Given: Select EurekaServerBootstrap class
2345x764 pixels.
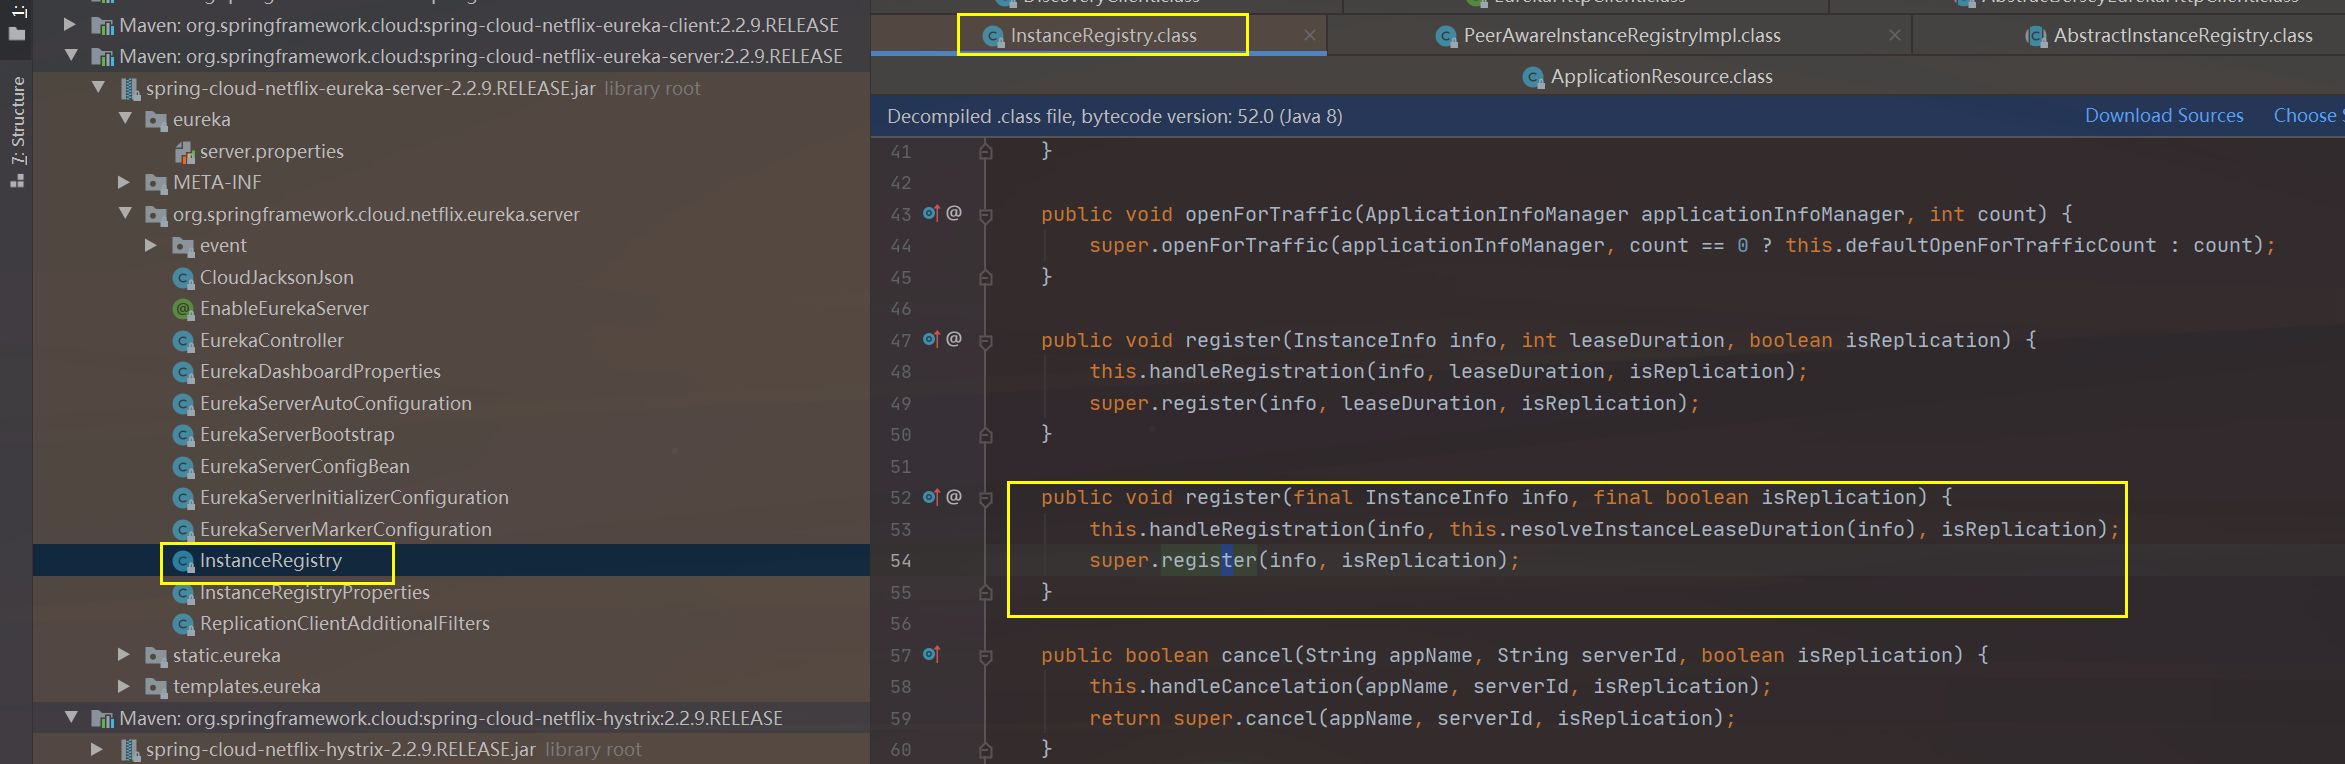Looking at the screenshot, I should click(x=297, y=434).
